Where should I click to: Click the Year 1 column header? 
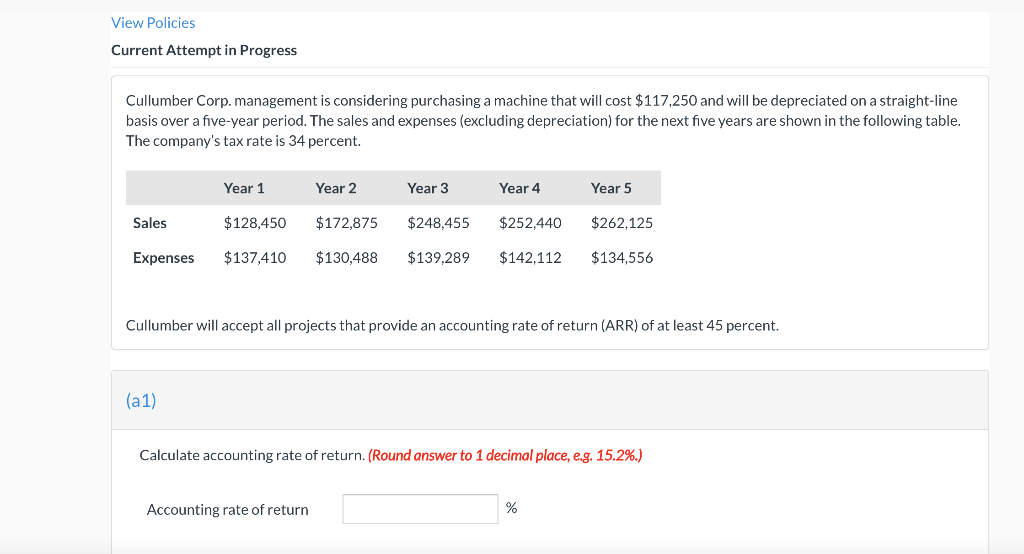click(x=244, y=188)
